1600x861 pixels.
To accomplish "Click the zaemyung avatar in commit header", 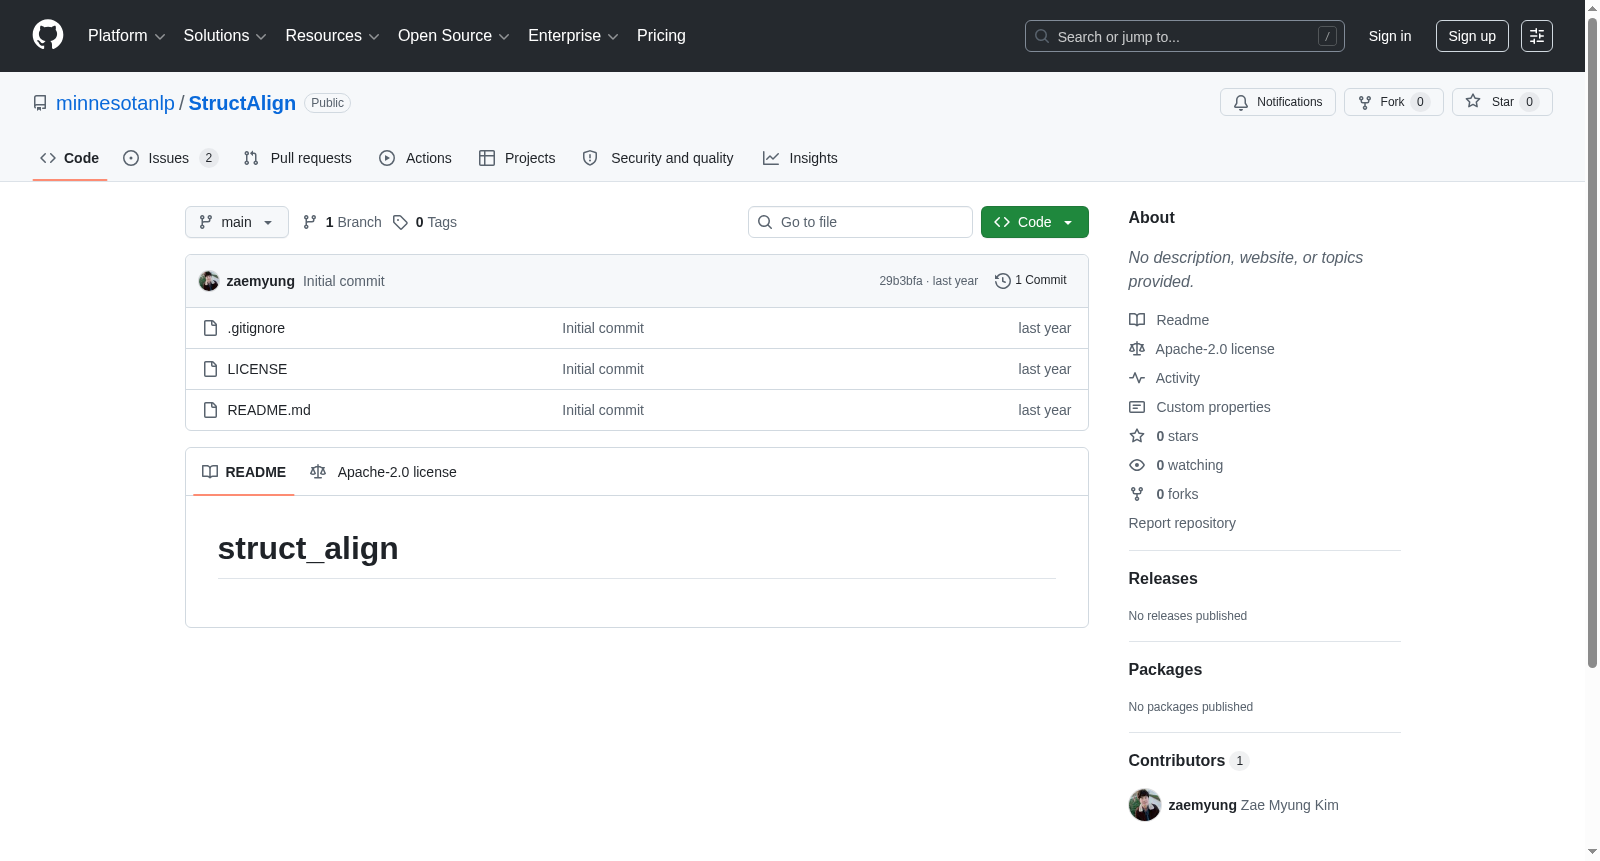I will 209,281.
